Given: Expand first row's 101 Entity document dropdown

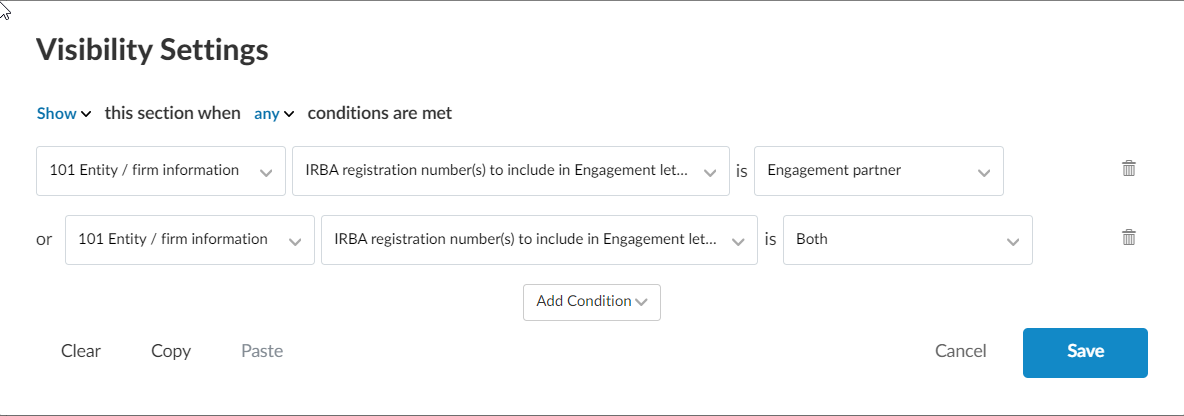Looking at the screenshot, I should 160,171.
